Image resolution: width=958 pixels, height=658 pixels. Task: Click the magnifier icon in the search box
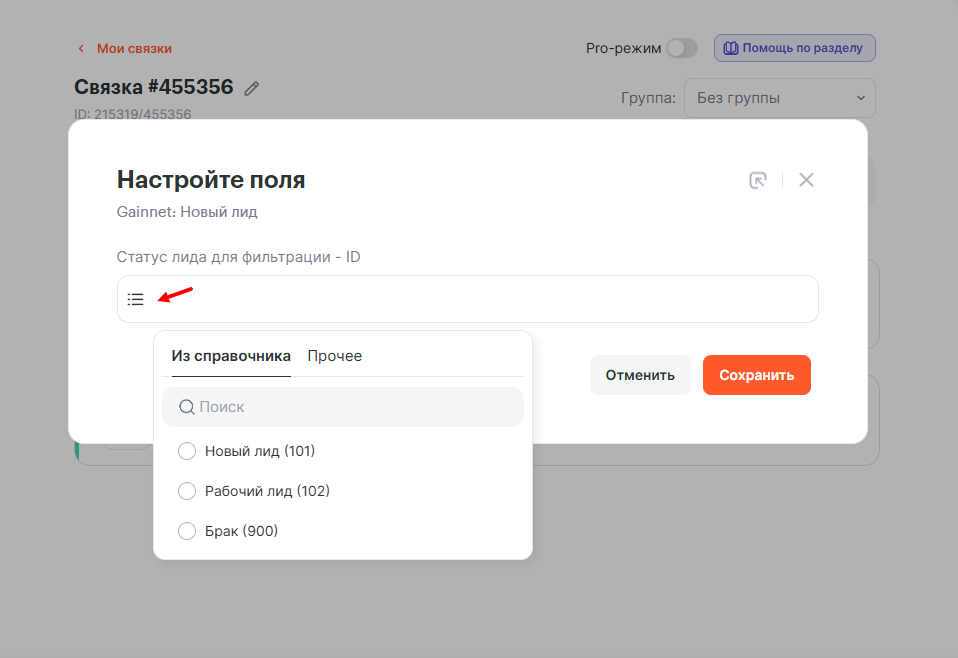click(186, 407)
